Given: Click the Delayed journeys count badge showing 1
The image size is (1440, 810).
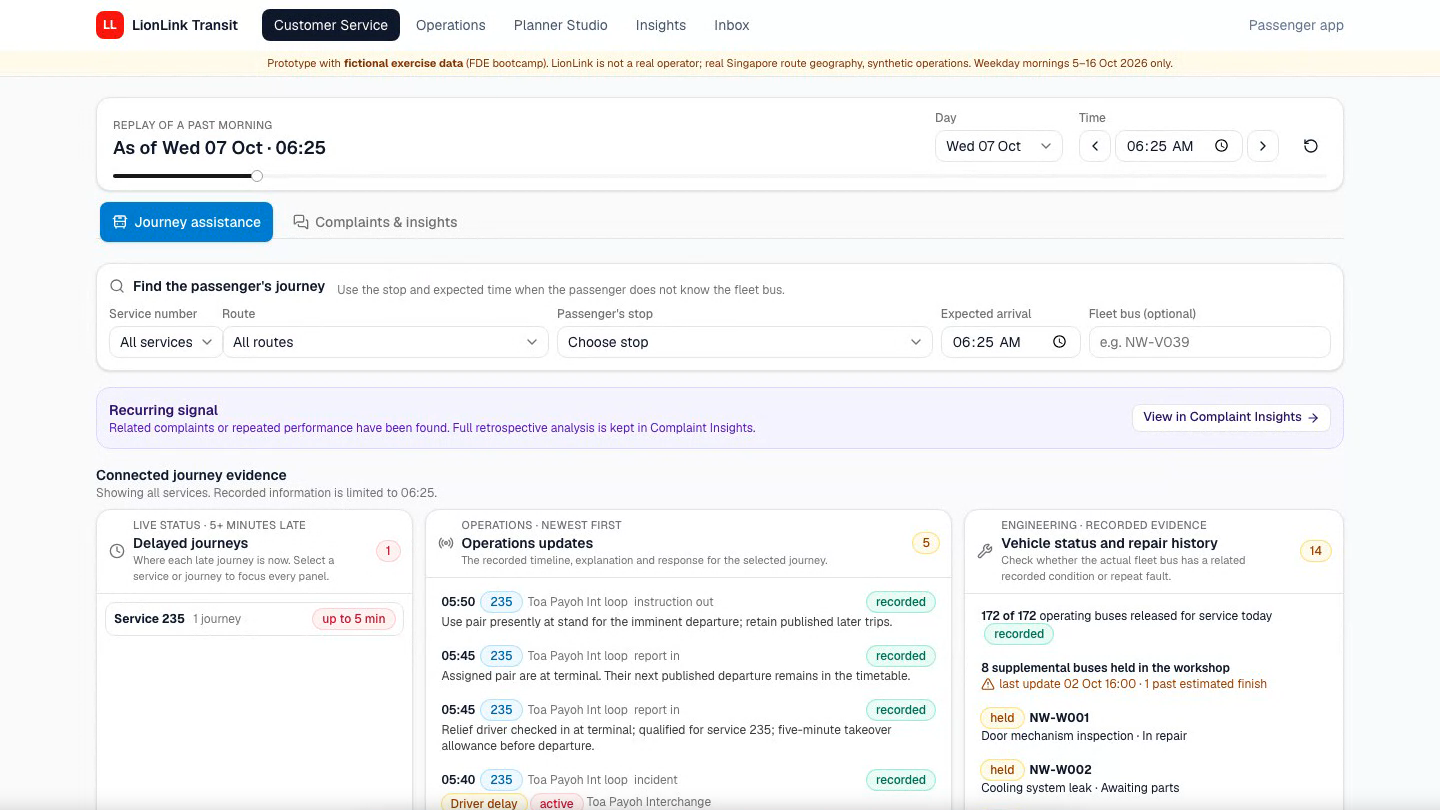Looking at the screenshot, I should (387, 550).
